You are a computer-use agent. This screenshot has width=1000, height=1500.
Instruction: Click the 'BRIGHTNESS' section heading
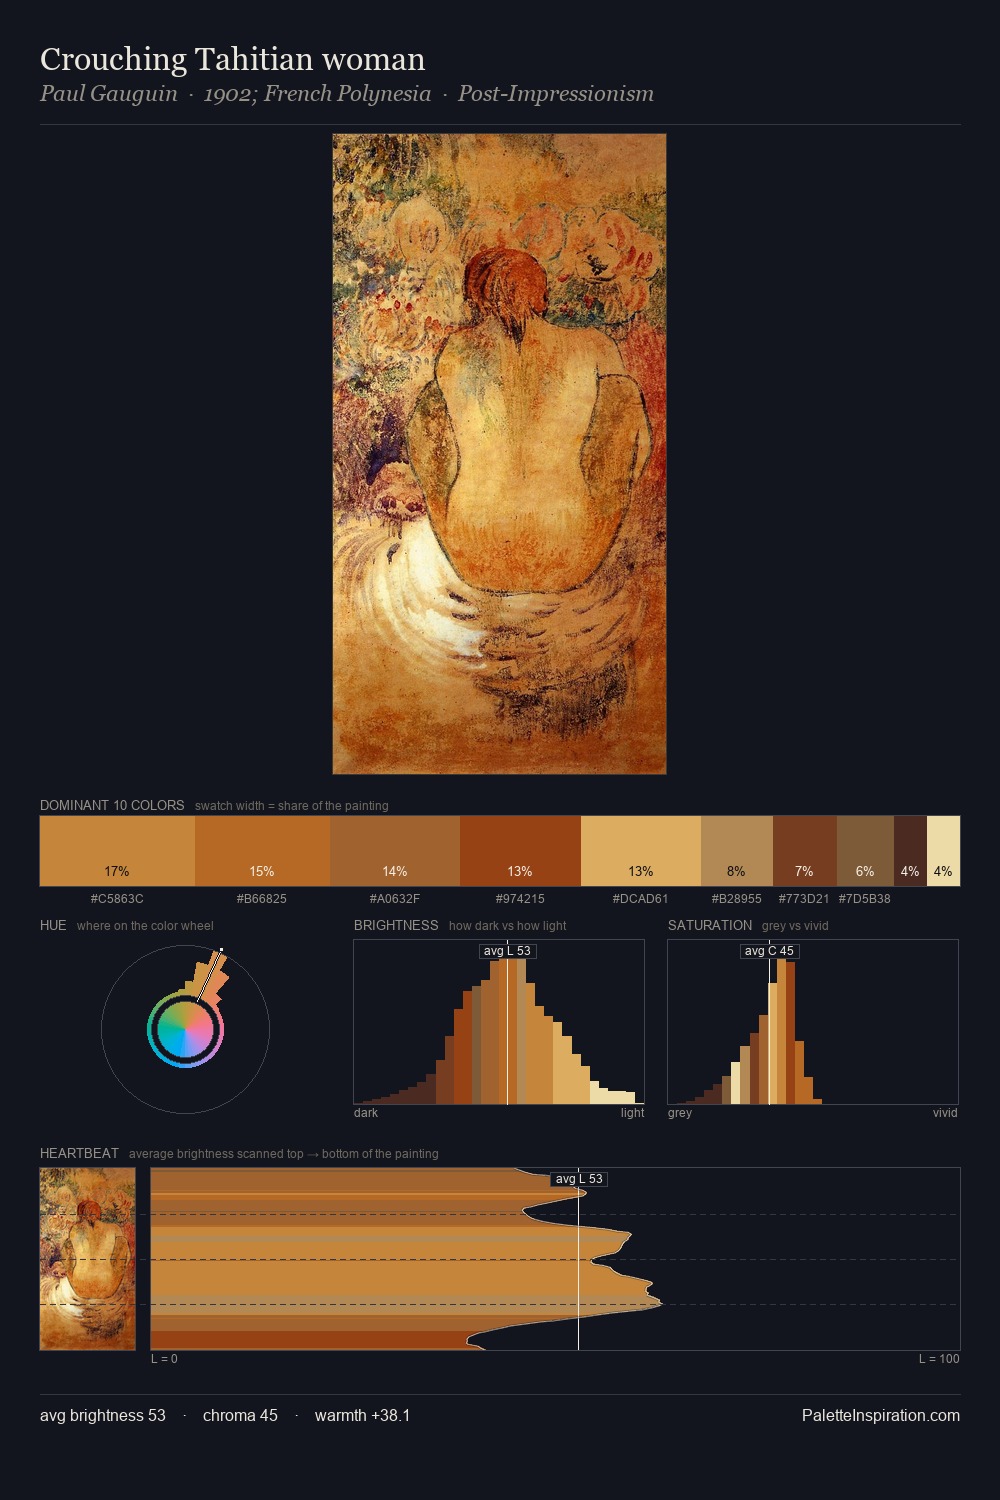396,925
